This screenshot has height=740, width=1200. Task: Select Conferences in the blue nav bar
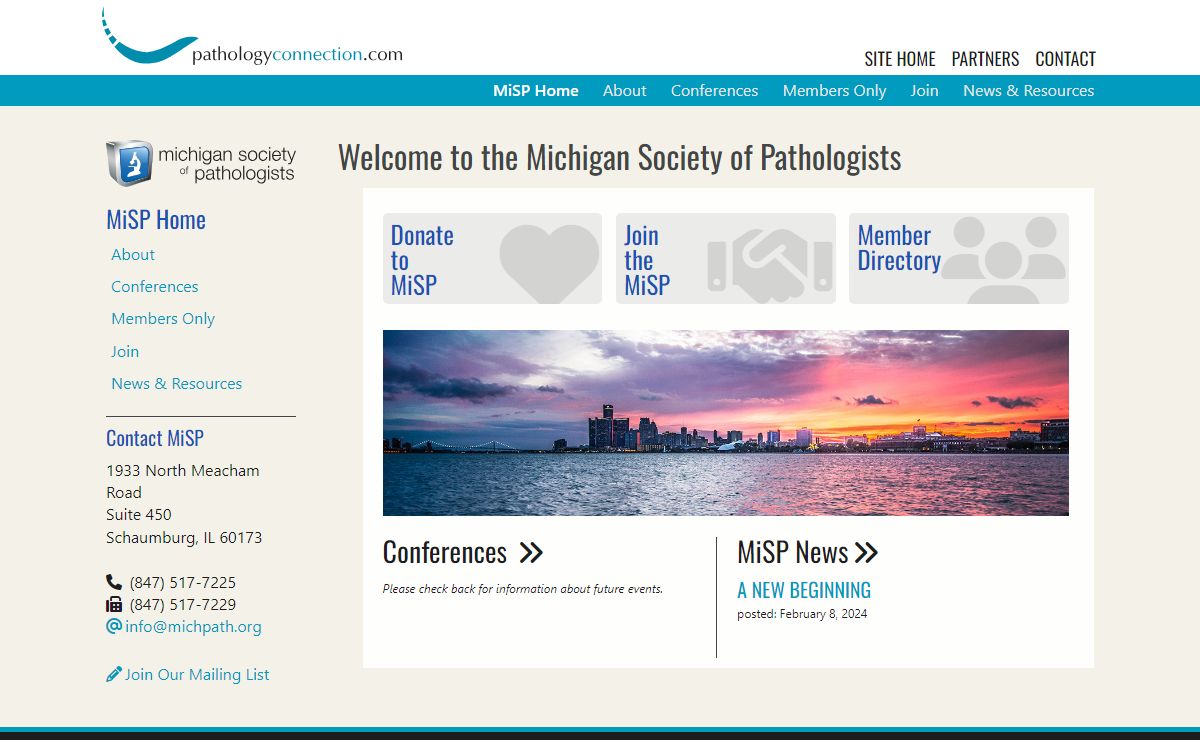pyautogui.click(x=714, y=90)
